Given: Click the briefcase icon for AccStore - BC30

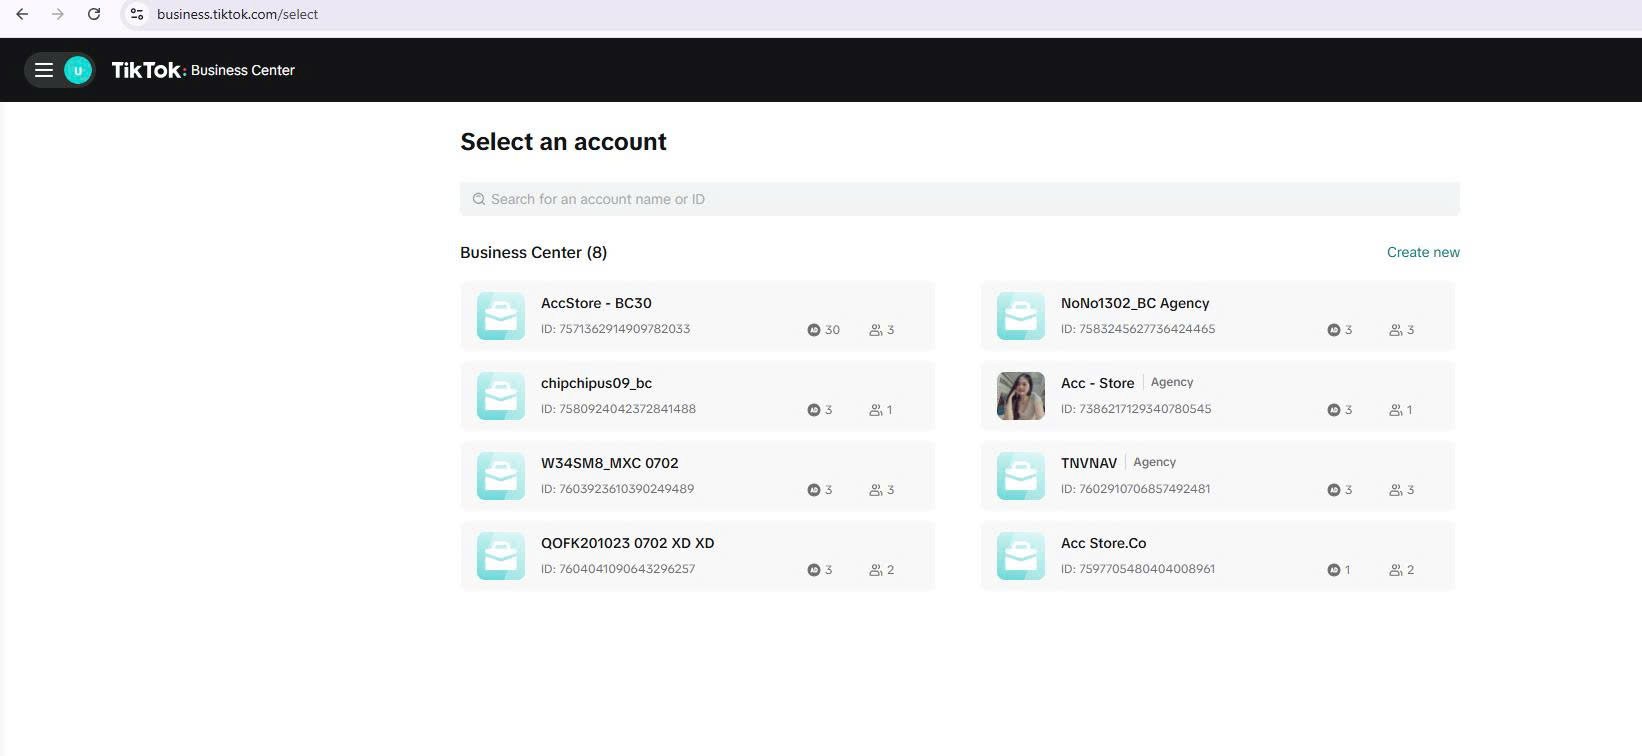Looking at the screenshot, I should coord(501,316).
